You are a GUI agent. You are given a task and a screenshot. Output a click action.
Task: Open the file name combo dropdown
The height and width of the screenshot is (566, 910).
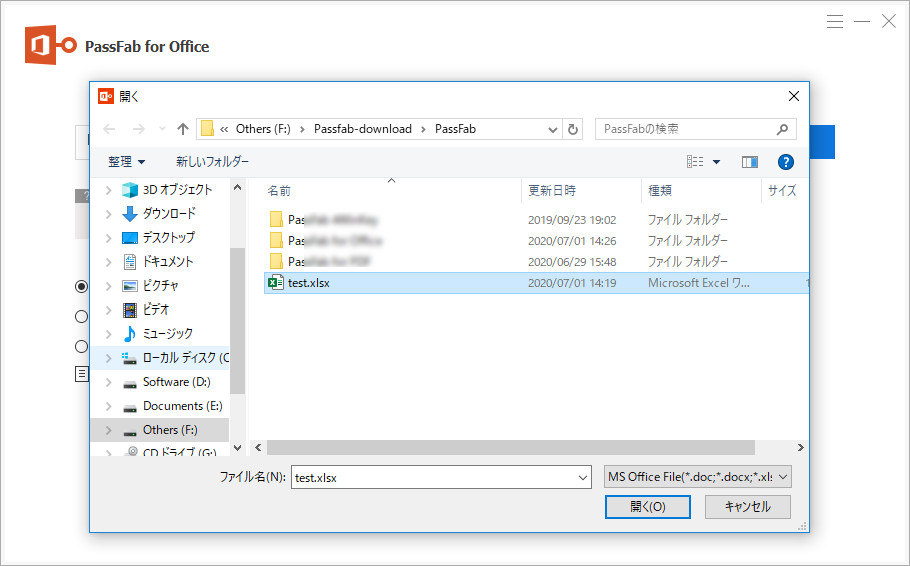tap(583, 478)
